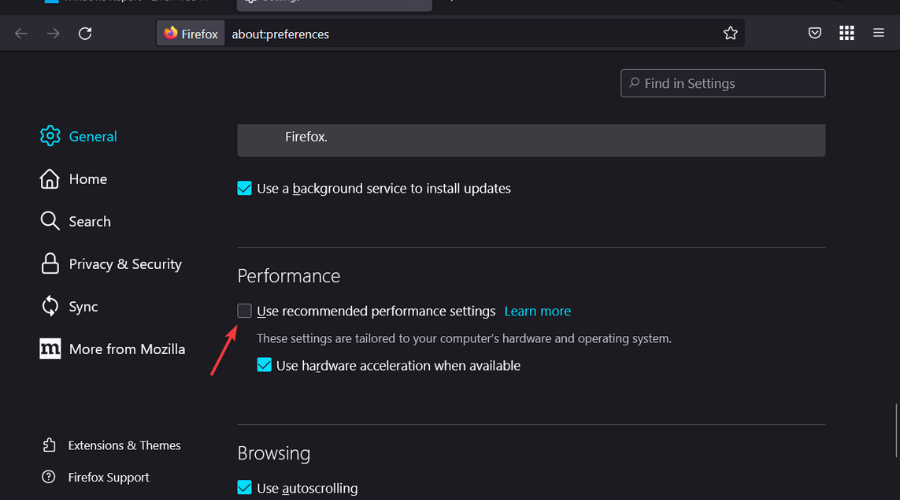Click Learn more link for performance

[537, 311]
